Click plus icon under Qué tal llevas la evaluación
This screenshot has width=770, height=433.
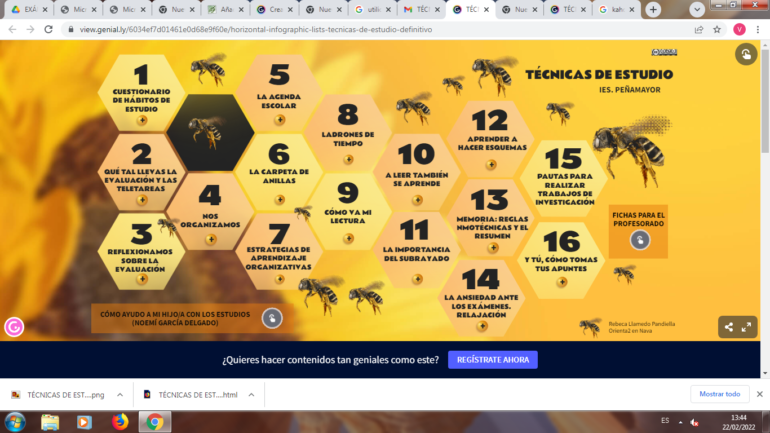coord(142,200)
